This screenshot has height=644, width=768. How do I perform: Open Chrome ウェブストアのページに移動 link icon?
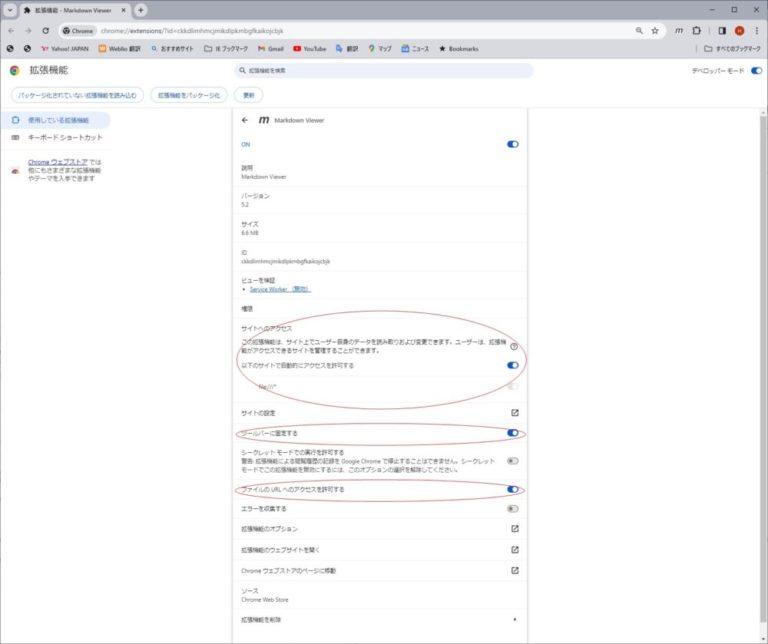[x=515, y=570]
